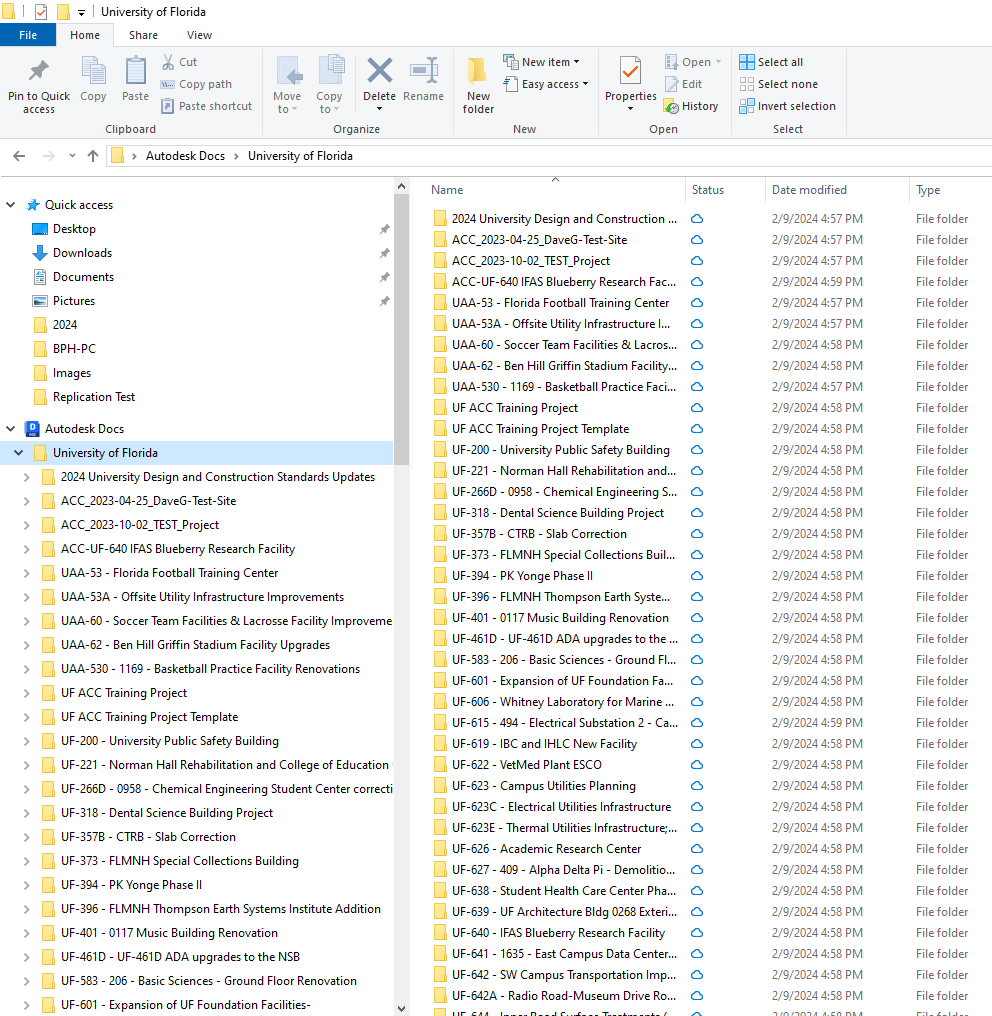Click navigation pane scrollbar up arrow
Image resolution: width=992 pixels, height=1016 pixels.
pyautogui.click(x=402, y=187)
